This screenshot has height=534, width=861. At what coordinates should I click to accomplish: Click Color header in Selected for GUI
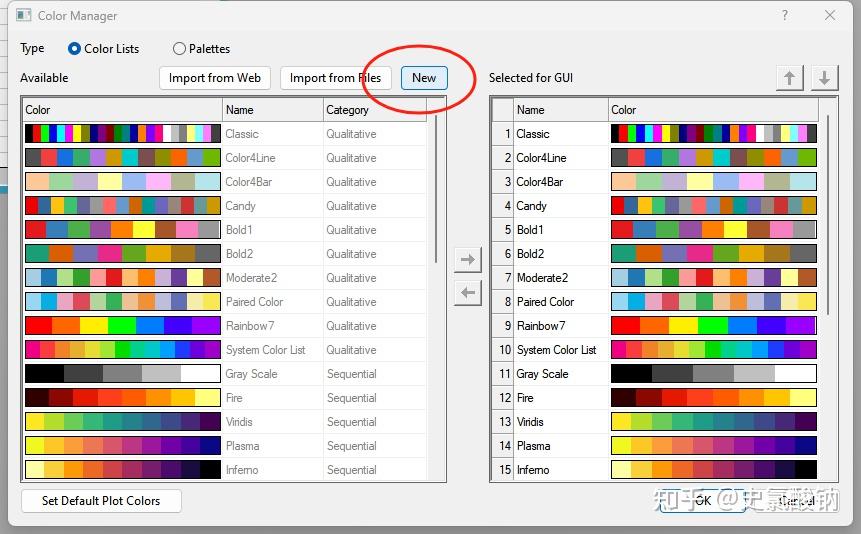pos(713,109)
